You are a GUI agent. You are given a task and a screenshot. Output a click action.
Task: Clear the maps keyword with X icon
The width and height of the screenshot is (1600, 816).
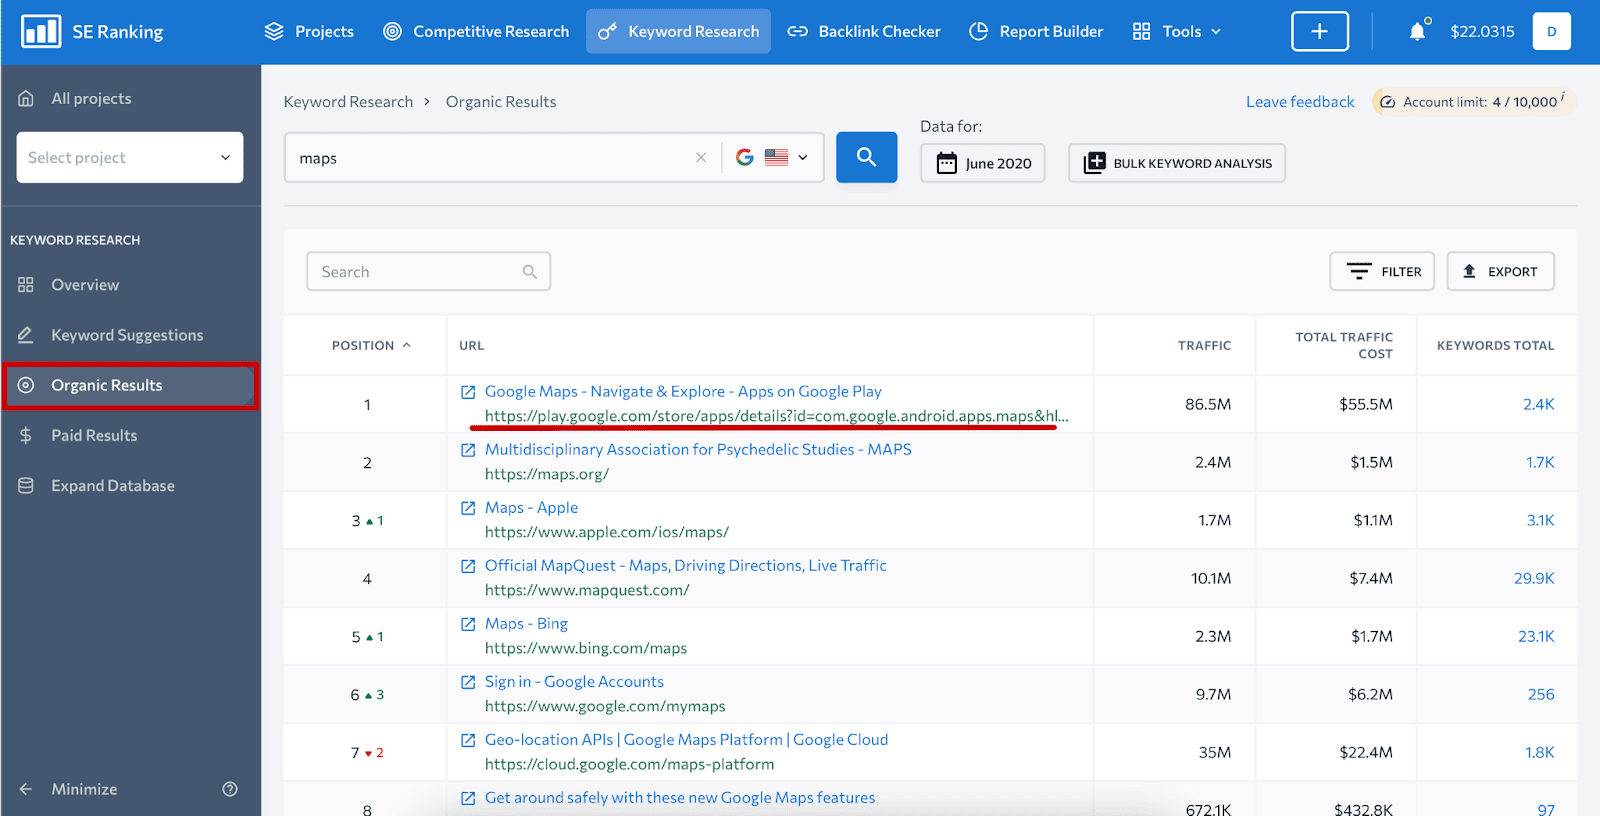701,158
